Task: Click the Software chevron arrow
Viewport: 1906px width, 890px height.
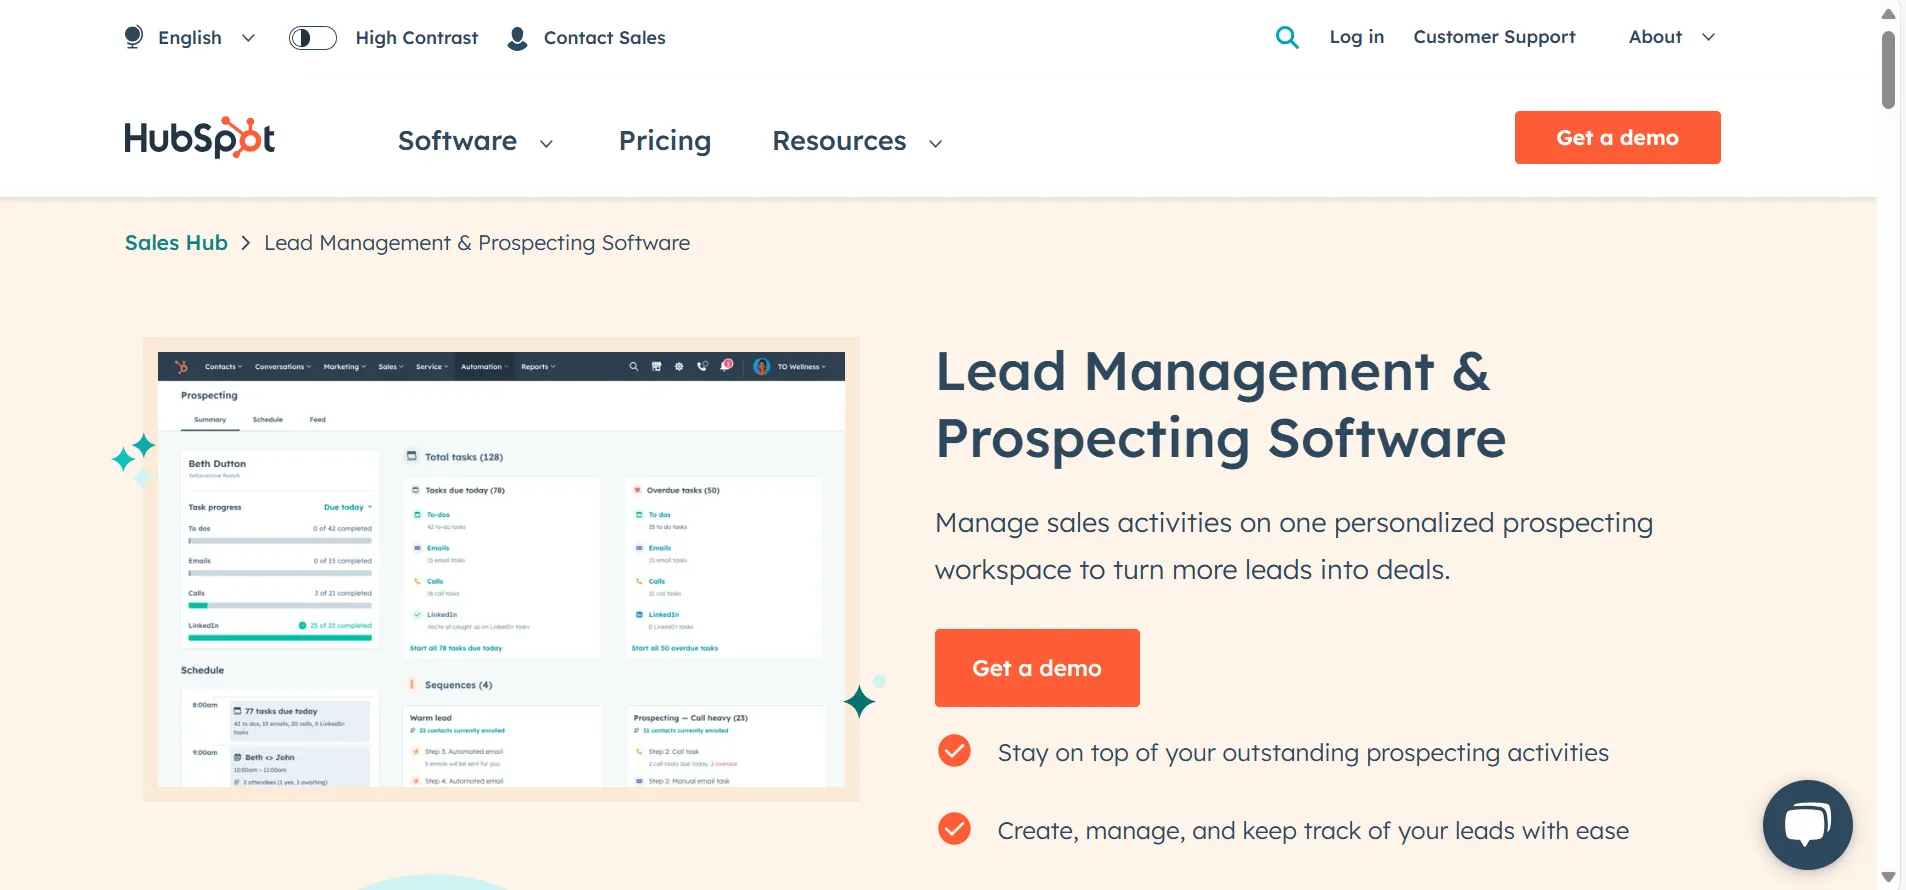Action: (546, 144)
